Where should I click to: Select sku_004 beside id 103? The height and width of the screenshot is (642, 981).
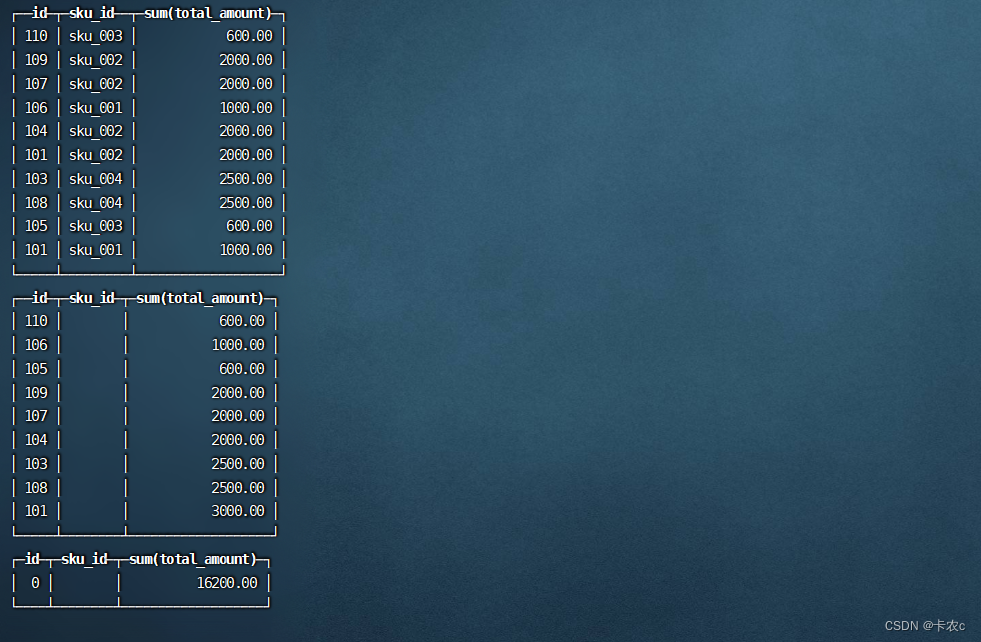click(96, 179)
